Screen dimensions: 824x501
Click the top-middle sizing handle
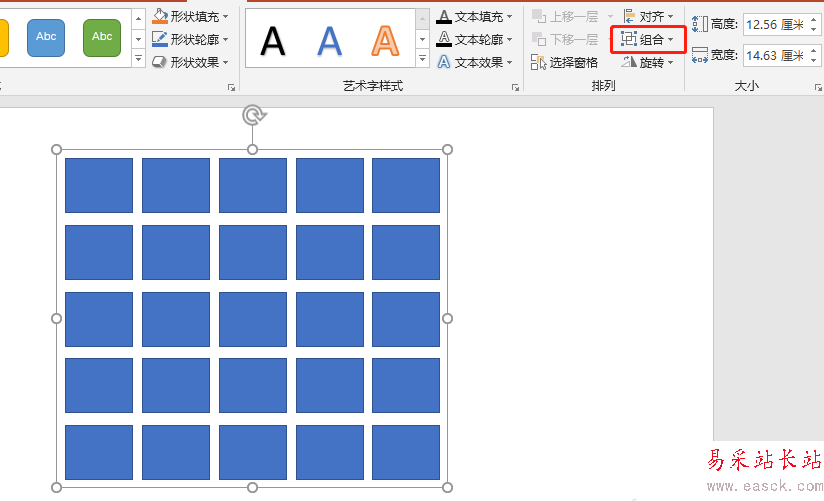(252, 150)
